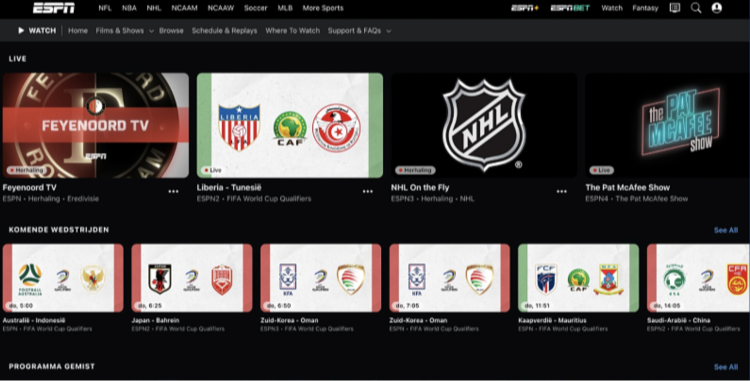Click the Australië - Indonesië title text
The height and width of the screenshot is (381, 750).
point(34,320)
